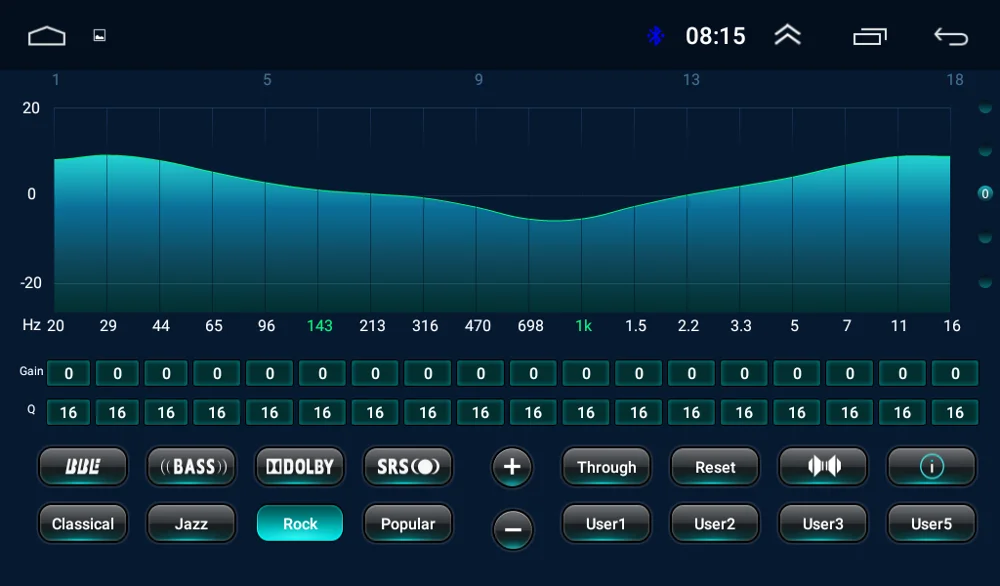
Task: Select the 5 kHz band gain field
Action: click(x=797, y=374)
